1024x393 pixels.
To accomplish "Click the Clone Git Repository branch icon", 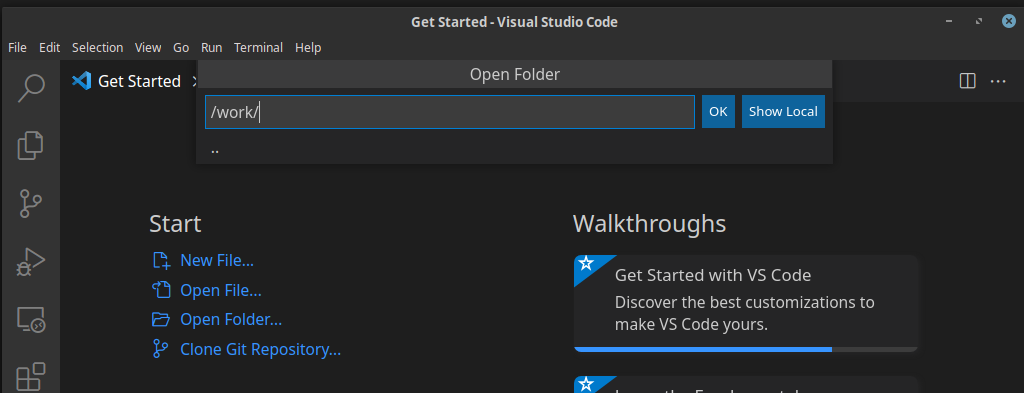I will [160, 349].
